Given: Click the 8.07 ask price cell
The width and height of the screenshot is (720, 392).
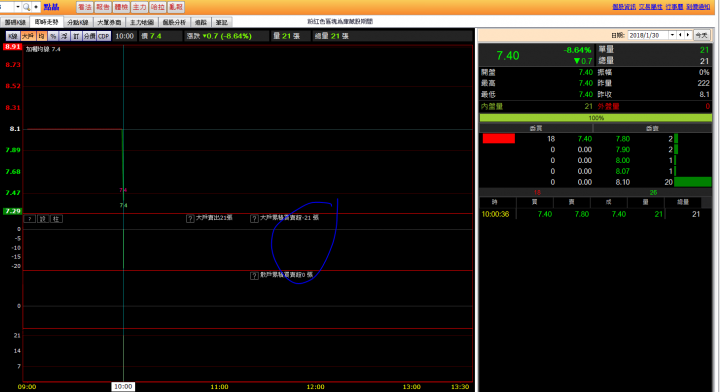Looking at the screenshot, I should [x=623, y=171].
